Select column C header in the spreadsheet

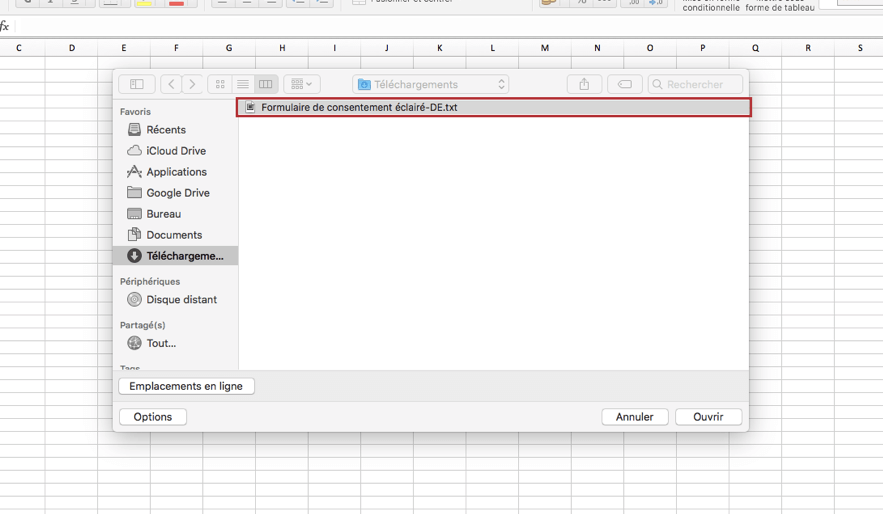[19, 48]
